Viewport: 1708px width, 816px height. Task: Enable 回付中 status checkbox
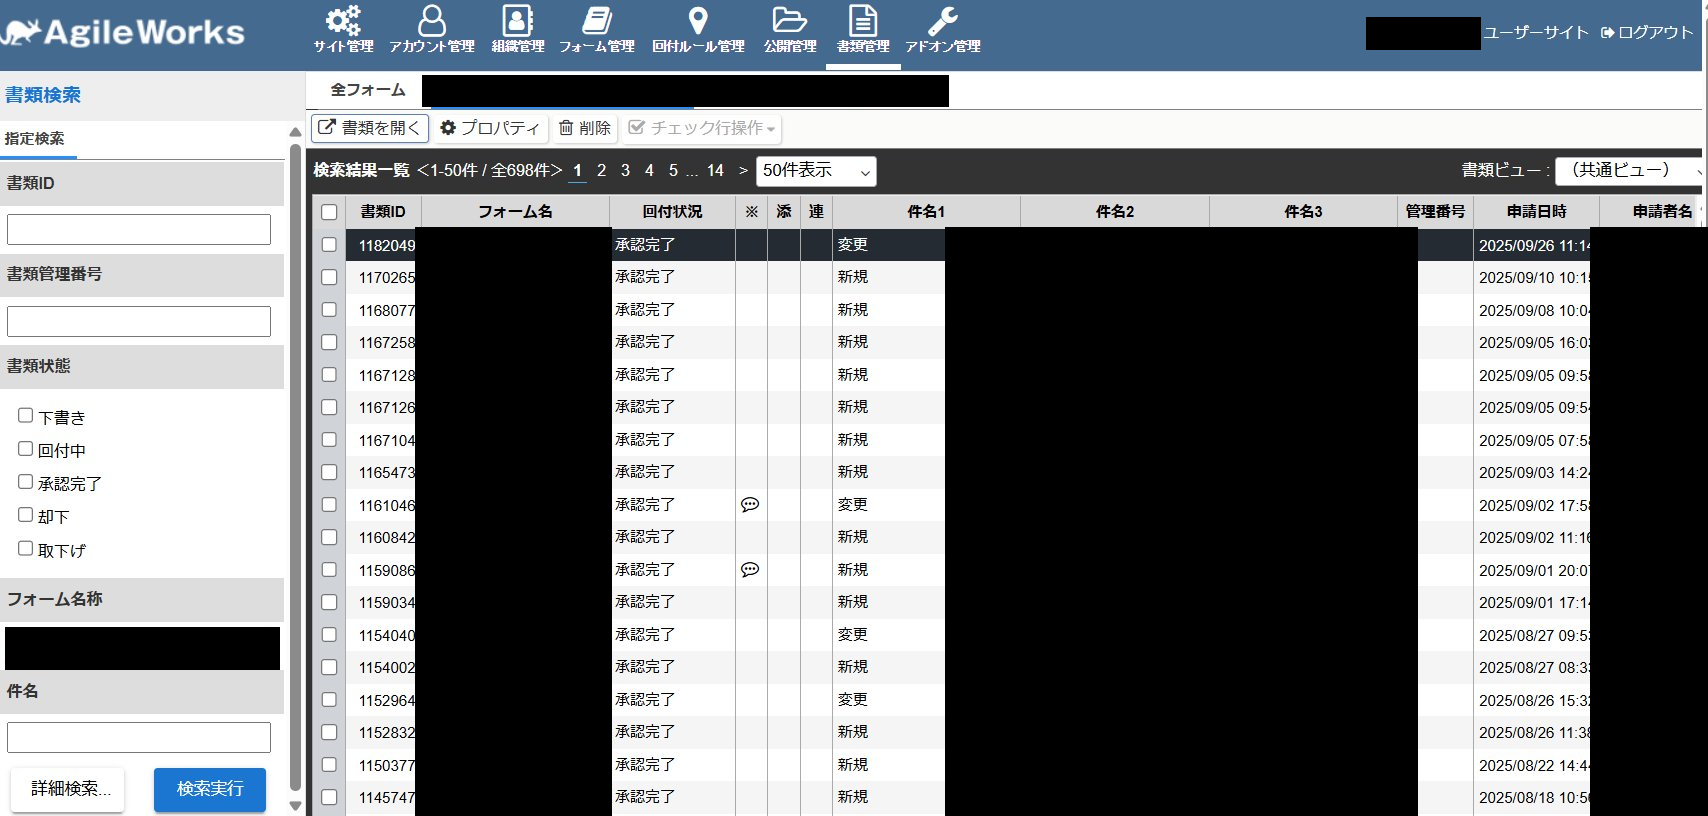point(26,449)
